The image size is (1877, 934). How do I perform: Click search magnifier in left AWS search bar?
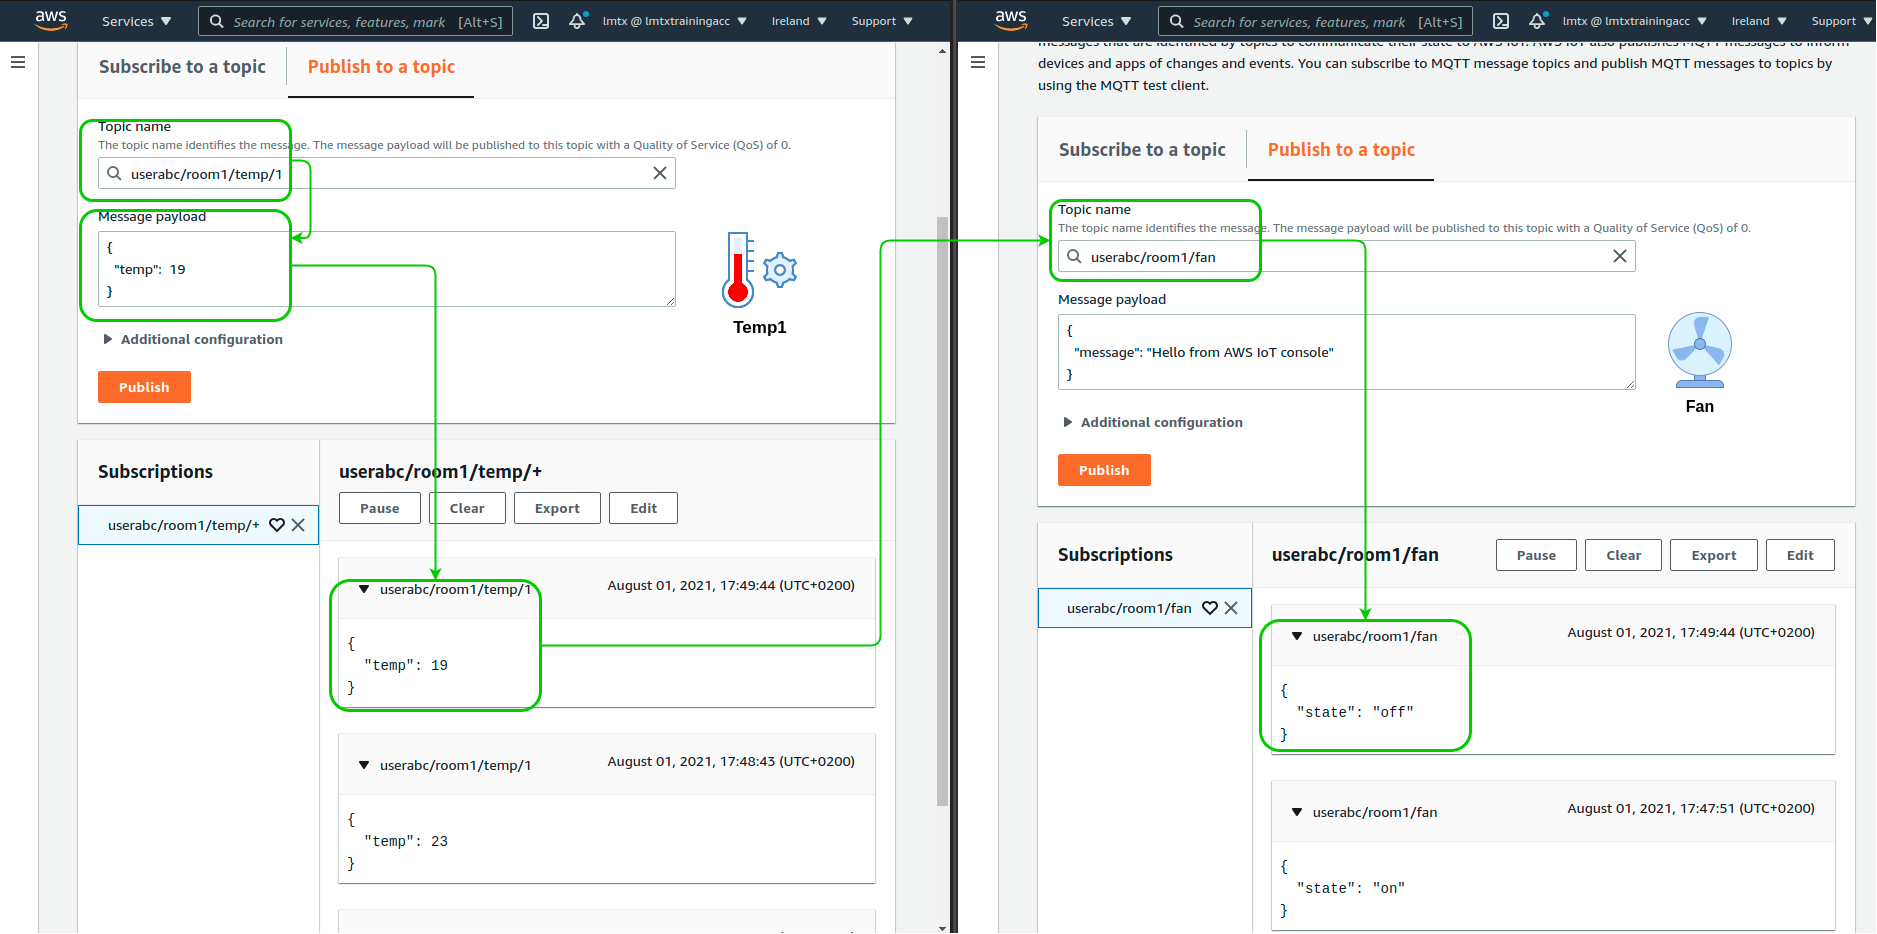(x=216, y=21)
